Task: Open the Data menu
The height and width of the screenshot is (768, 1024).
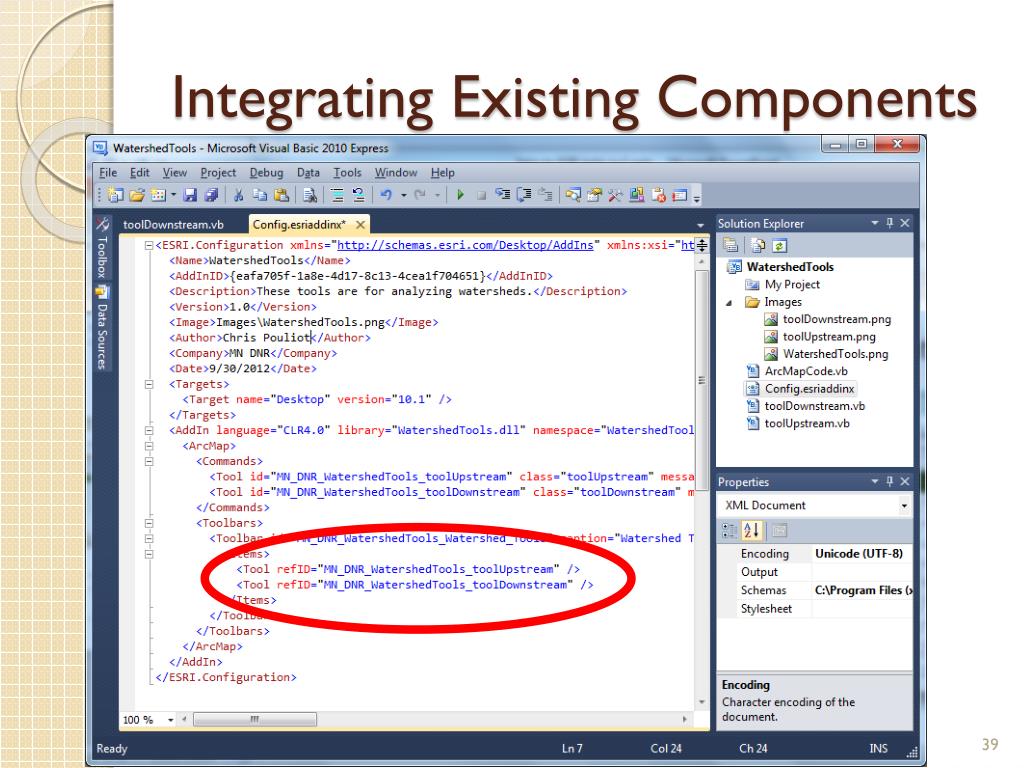Action: pos(308,172)
